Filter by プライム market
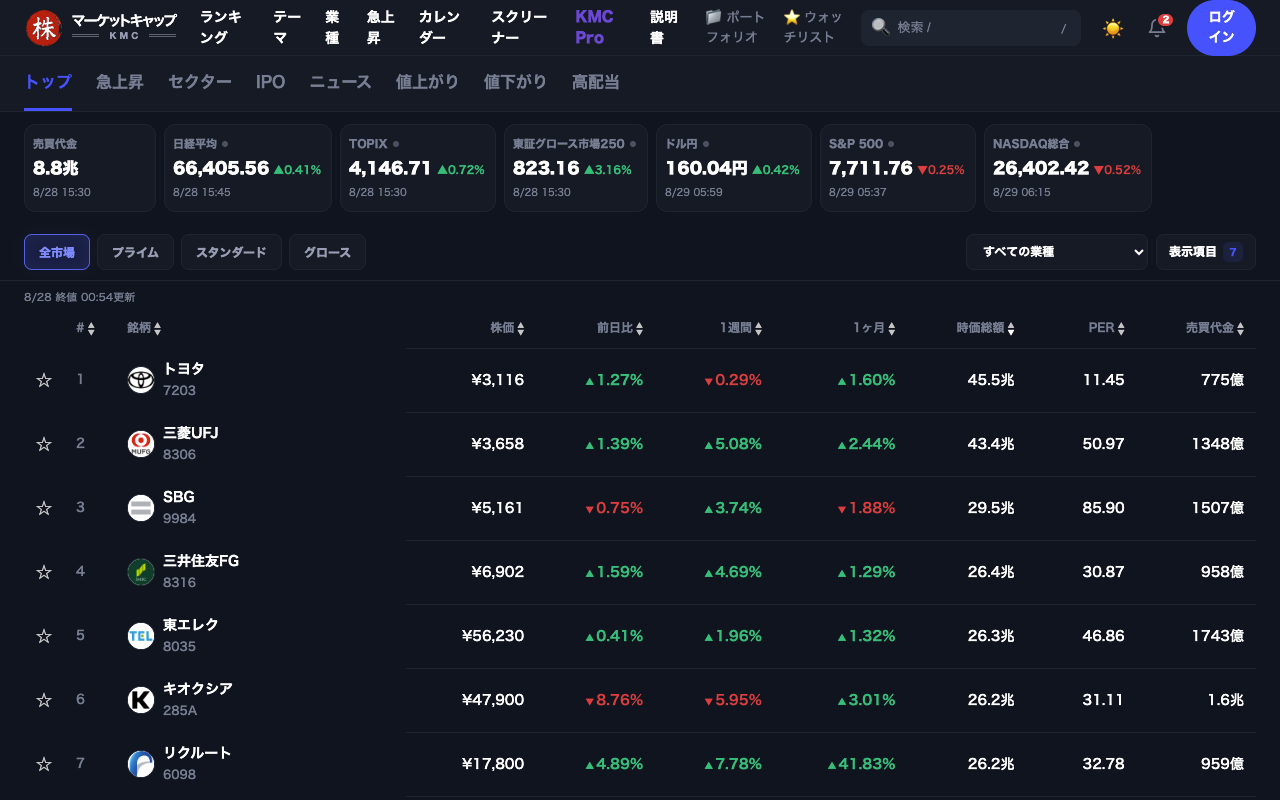The image size is (1280, 800). tap(135, 252)
